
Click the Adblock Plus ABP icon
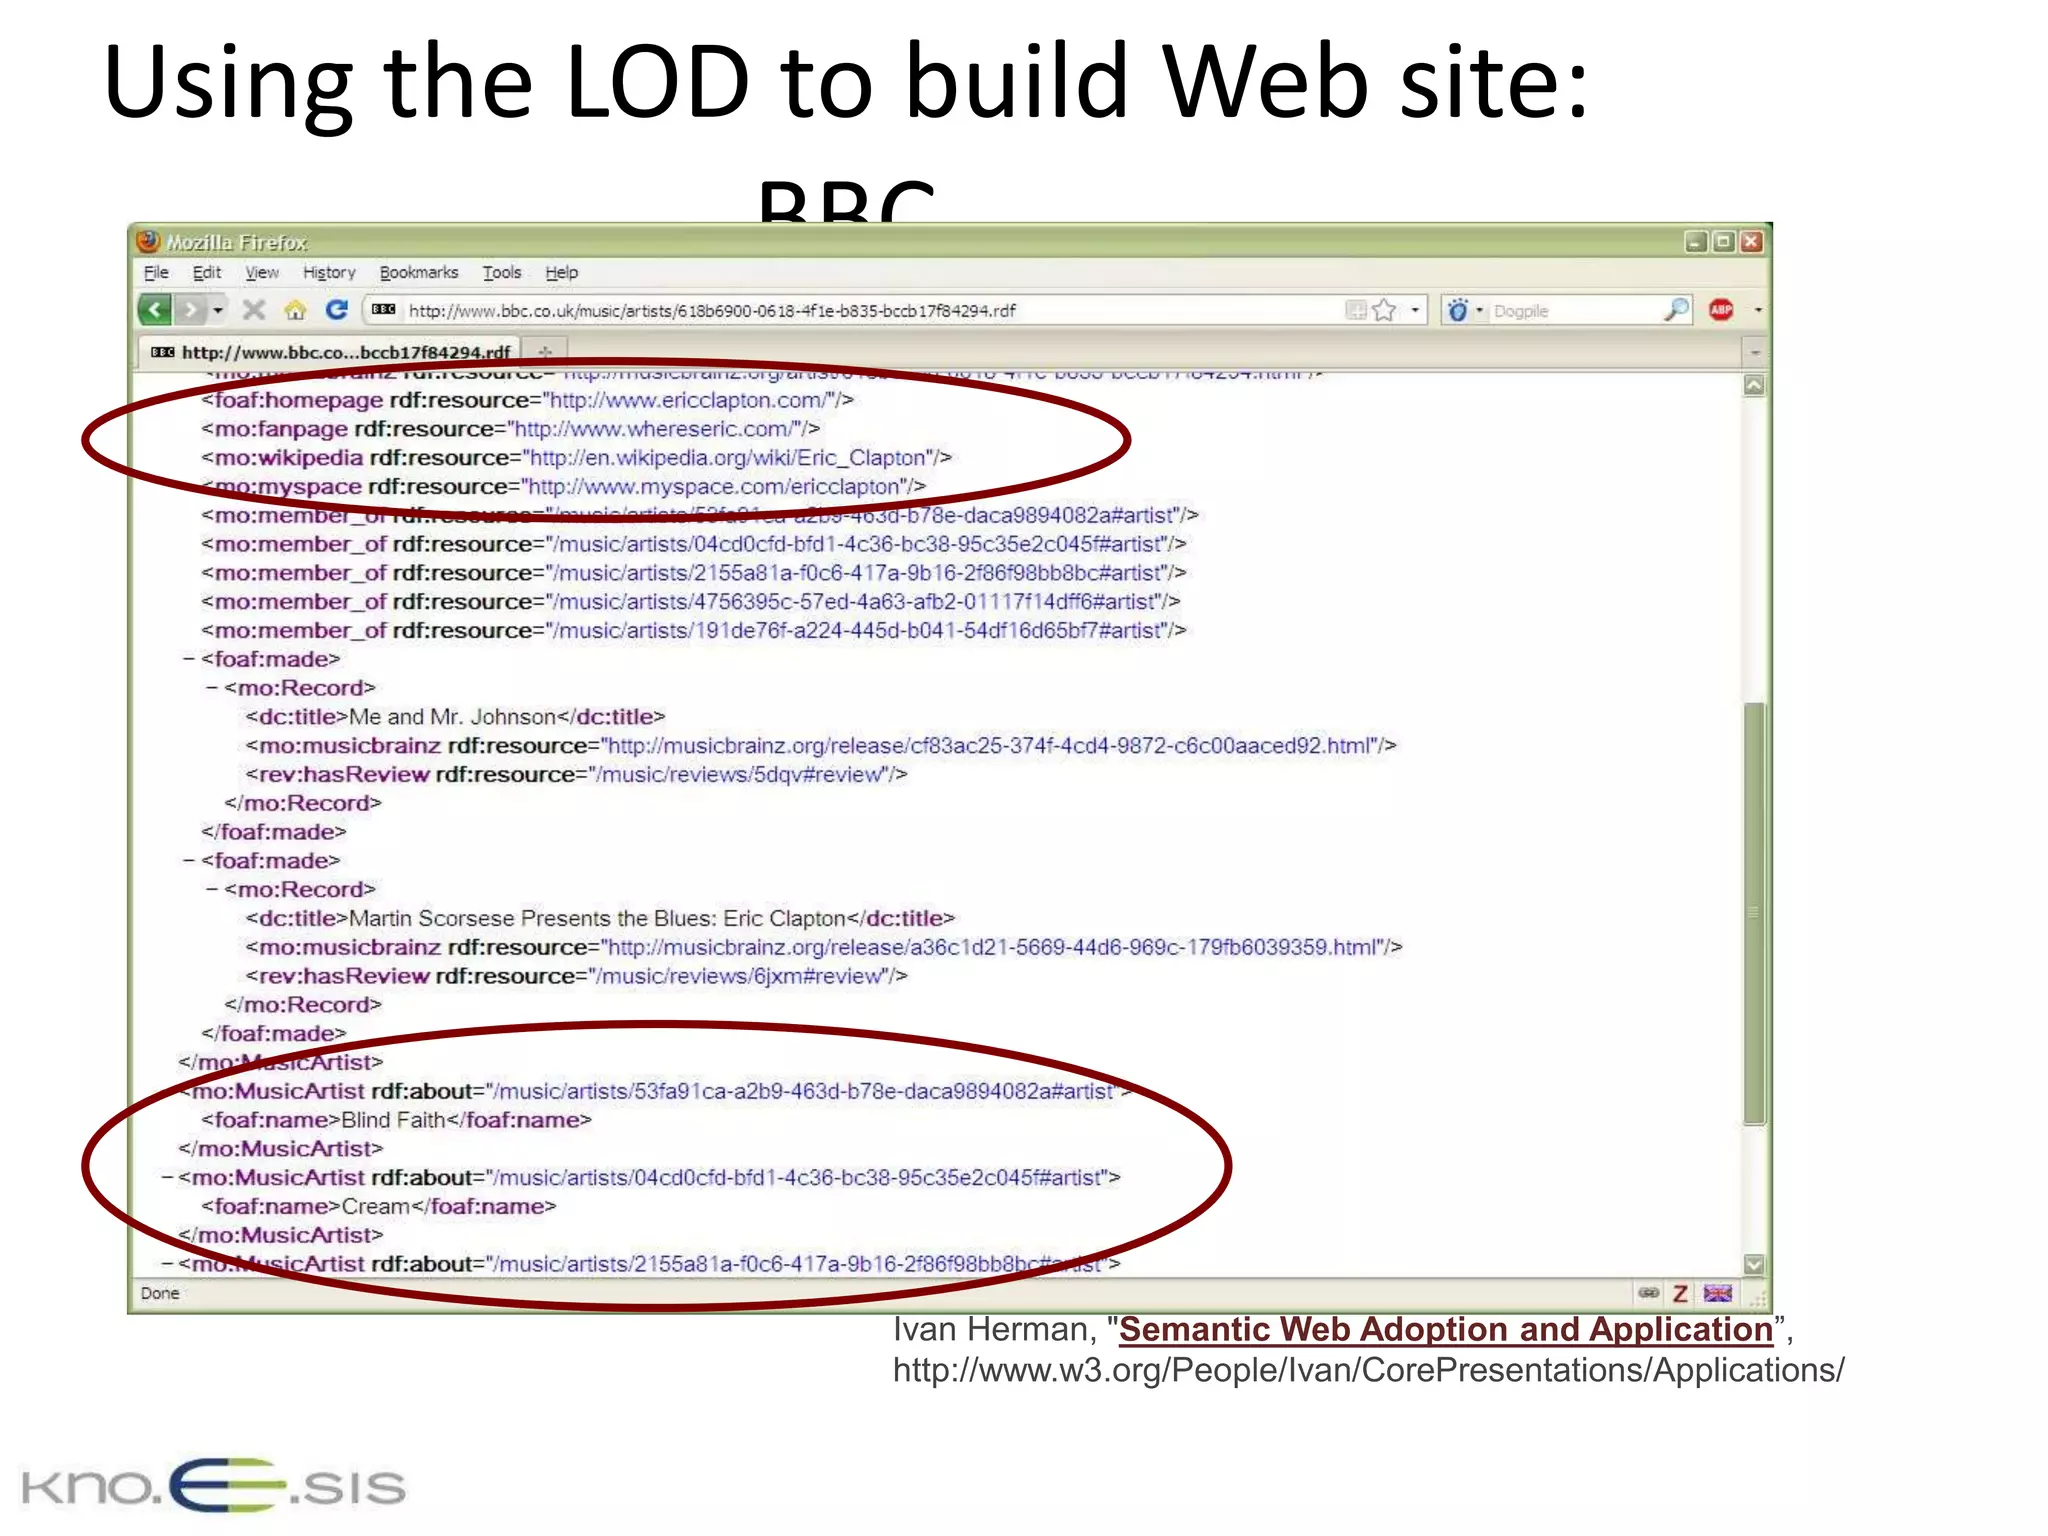1721,310
